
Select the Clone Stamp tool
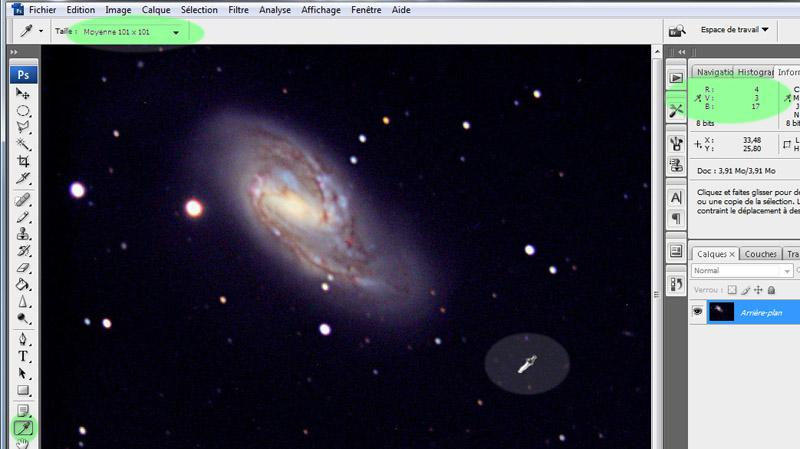pyautogui.click(x=22, y=234)
